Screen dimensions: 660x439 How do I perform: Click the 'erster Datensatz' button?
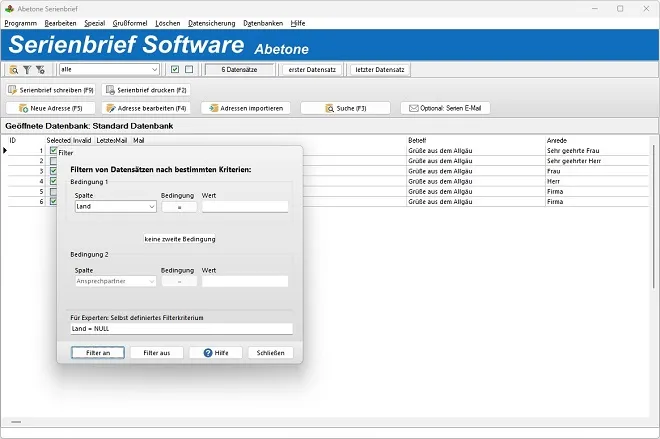(312, 69)
